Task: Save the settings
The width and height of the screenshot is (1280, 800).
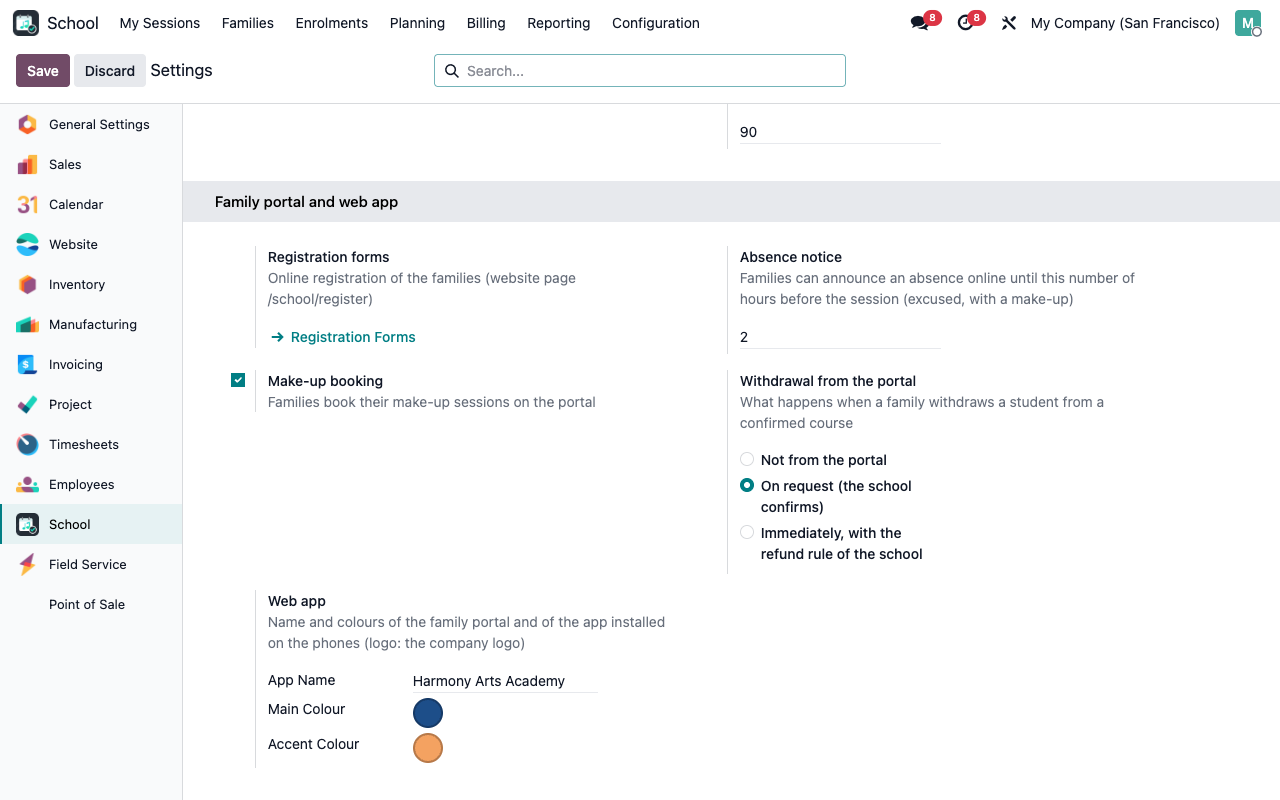Action: coord(43,71)
